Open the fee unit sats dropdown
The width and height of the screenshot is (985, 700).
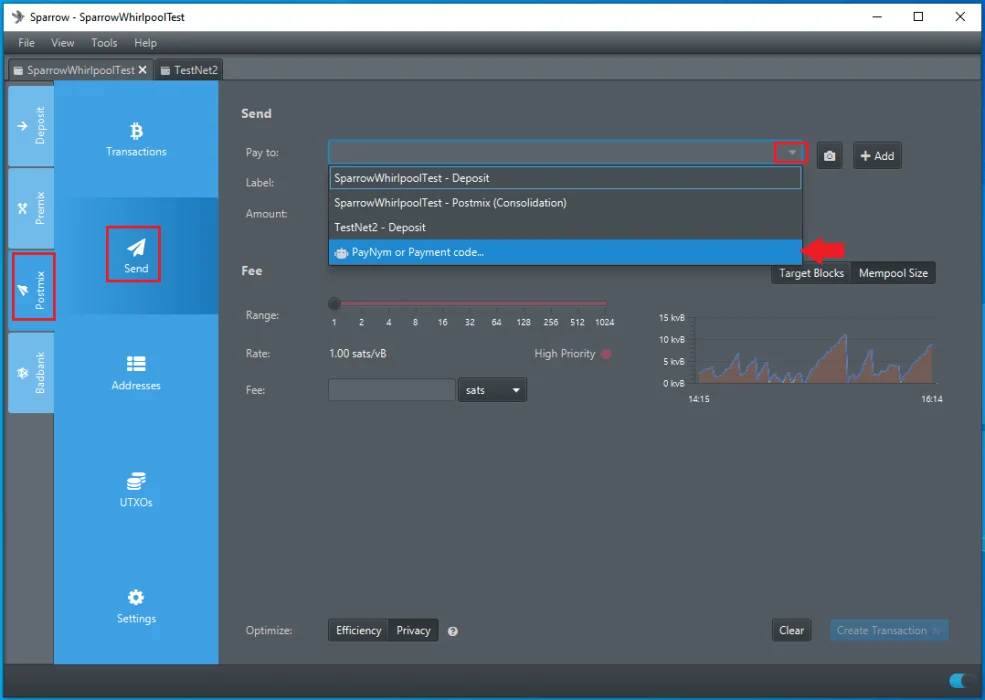click(492, 390)
